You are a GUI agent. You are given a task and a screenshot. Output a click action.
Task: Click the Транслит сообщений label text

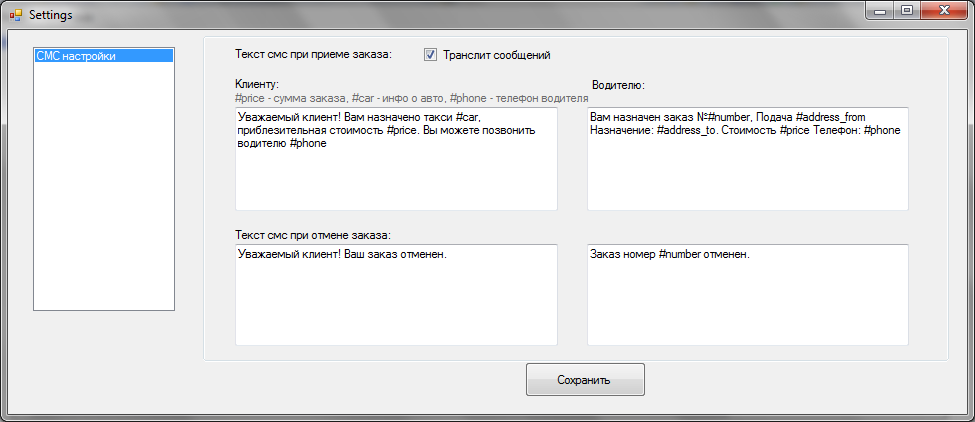497,55
